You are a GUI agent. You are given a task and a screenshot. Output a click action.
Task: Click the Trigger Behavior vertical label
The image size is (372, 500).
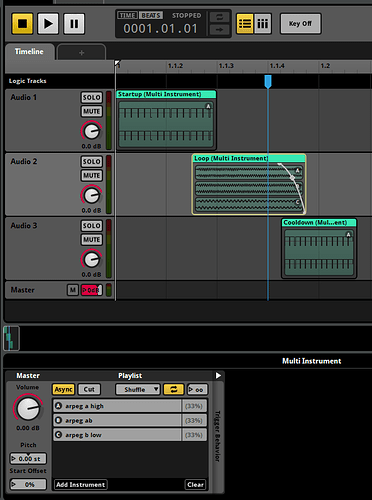click(218, 436)
